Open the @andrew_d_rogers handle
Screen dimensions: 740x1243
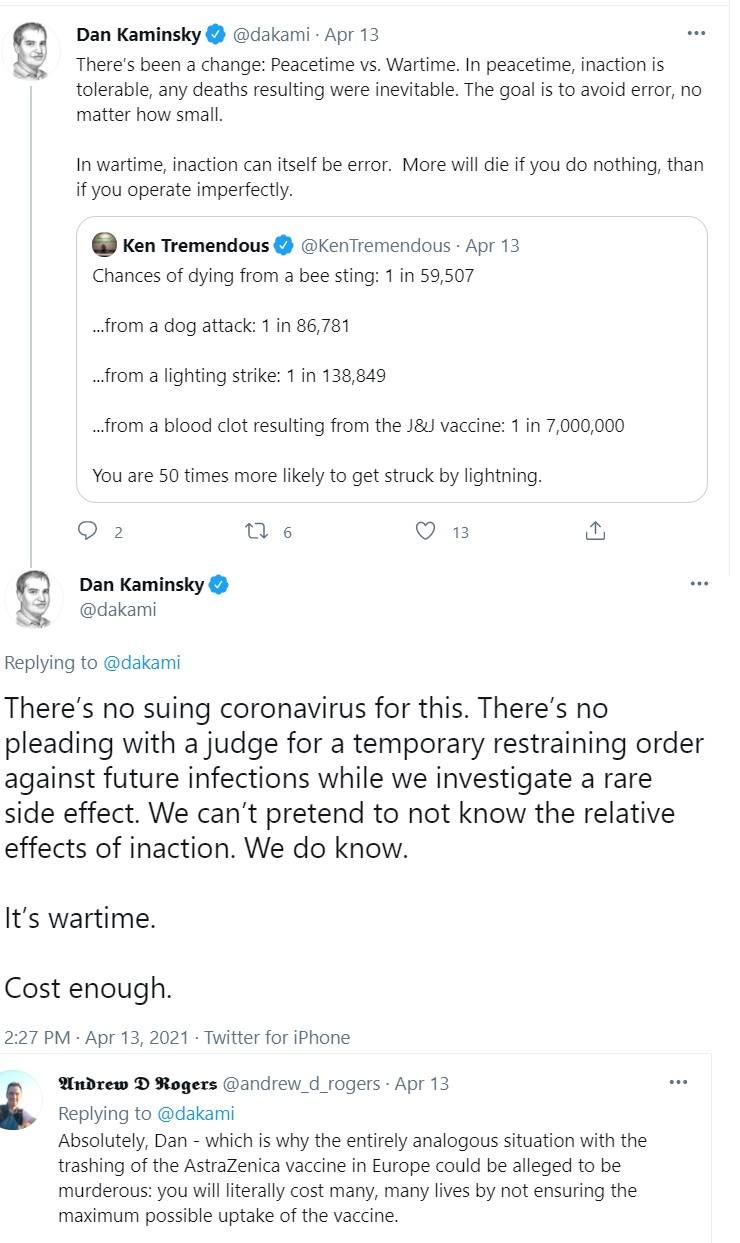(x=301, y=1083)
